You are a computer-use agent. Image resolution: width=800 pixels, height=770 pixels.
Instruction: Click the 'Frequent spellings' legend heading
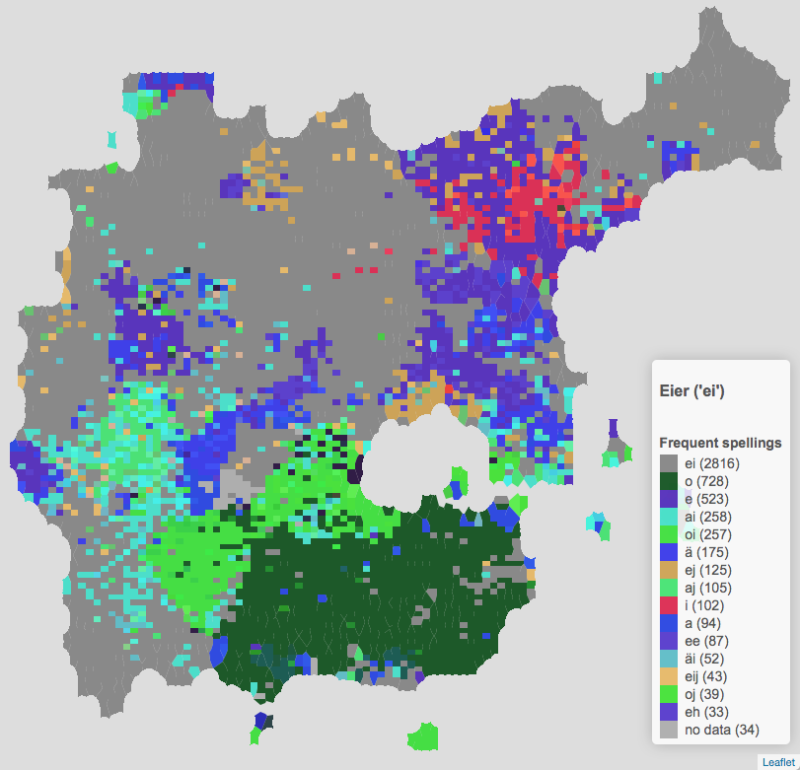coord(720,442)
